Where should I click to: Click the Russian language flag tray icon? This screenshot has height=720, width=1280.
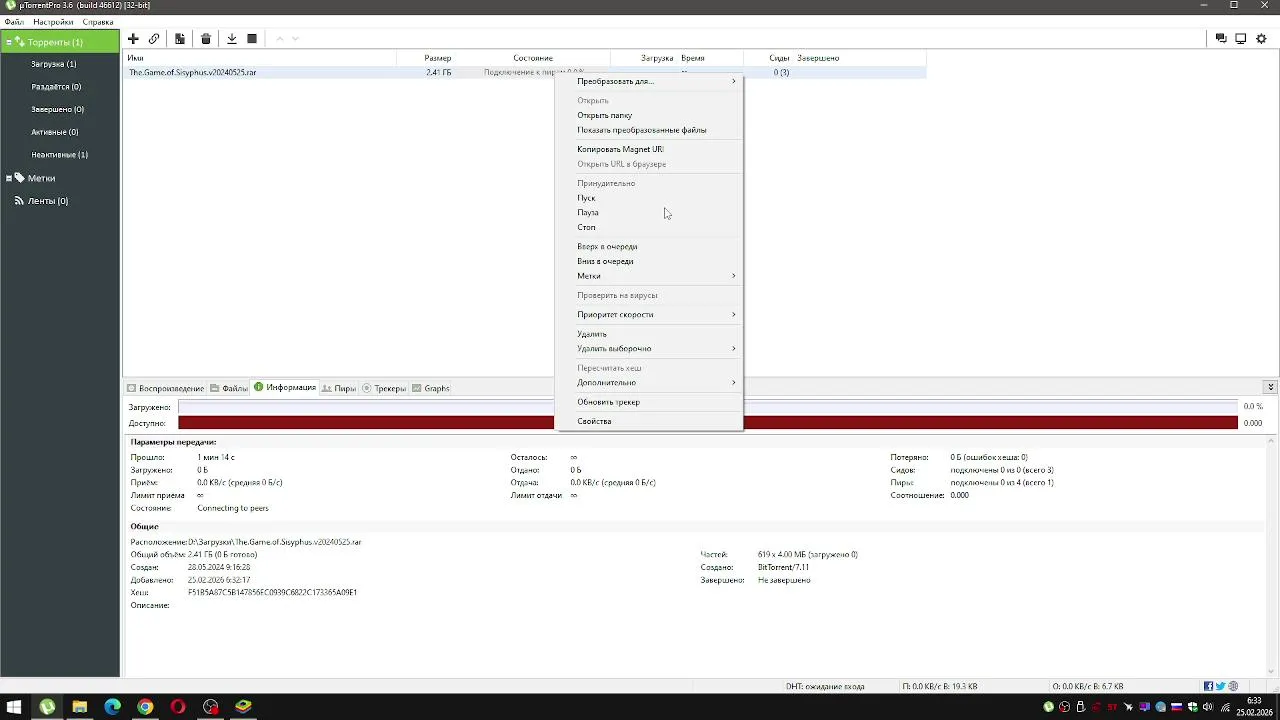tap(1177, 707)
